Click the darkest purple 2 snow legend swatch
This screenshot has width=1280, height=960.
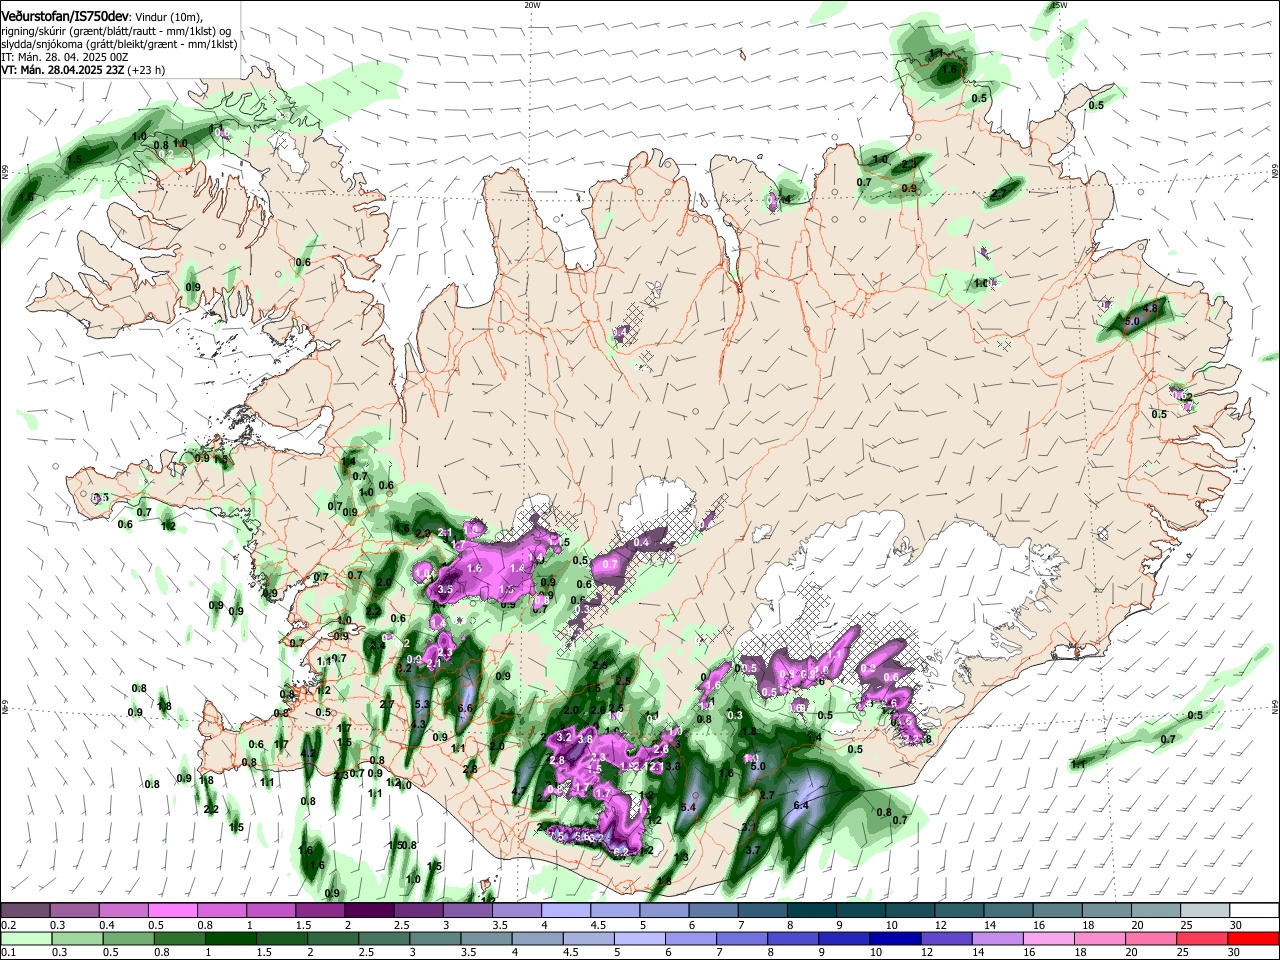click(369, 911)
